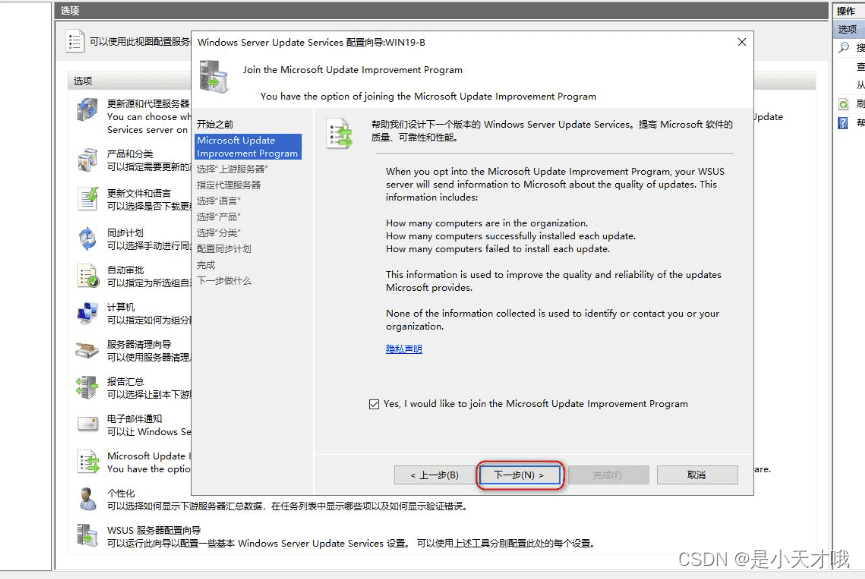Viewport: 865px width, 579px height.
Task: Click 电子邮件通知 option title
Action: tap(135, 419)
